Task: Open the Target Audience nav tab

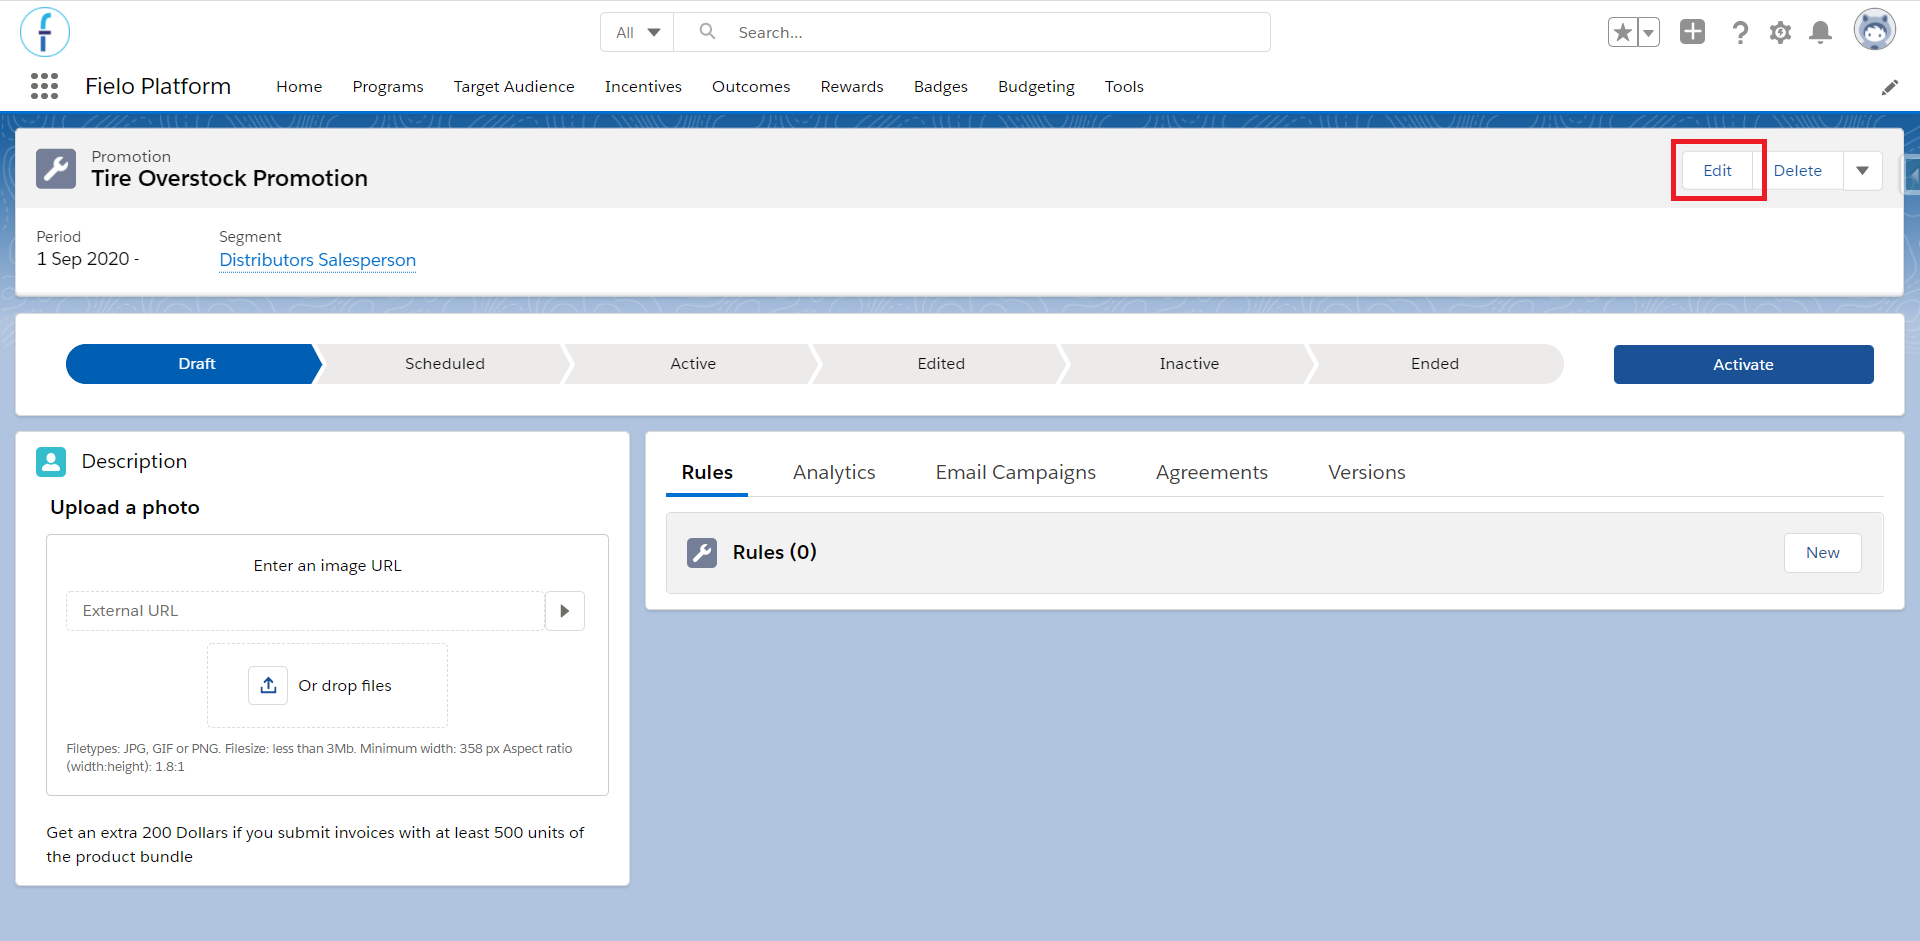Action: pos(514,87)
